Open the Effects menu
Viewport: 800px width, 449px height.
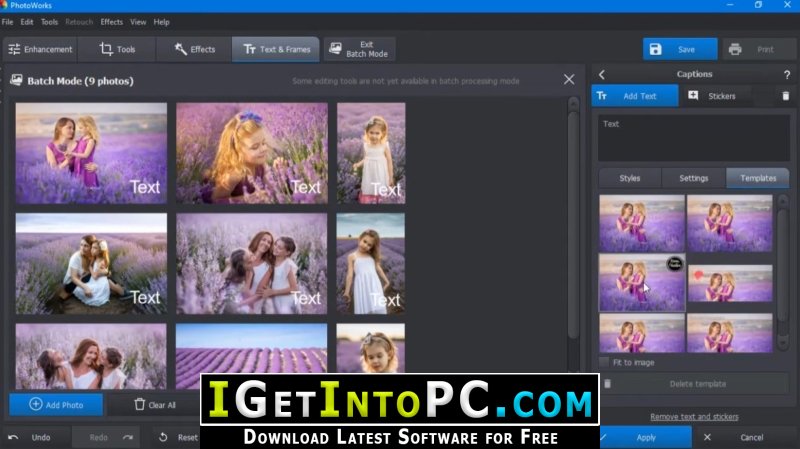point(111,22)
